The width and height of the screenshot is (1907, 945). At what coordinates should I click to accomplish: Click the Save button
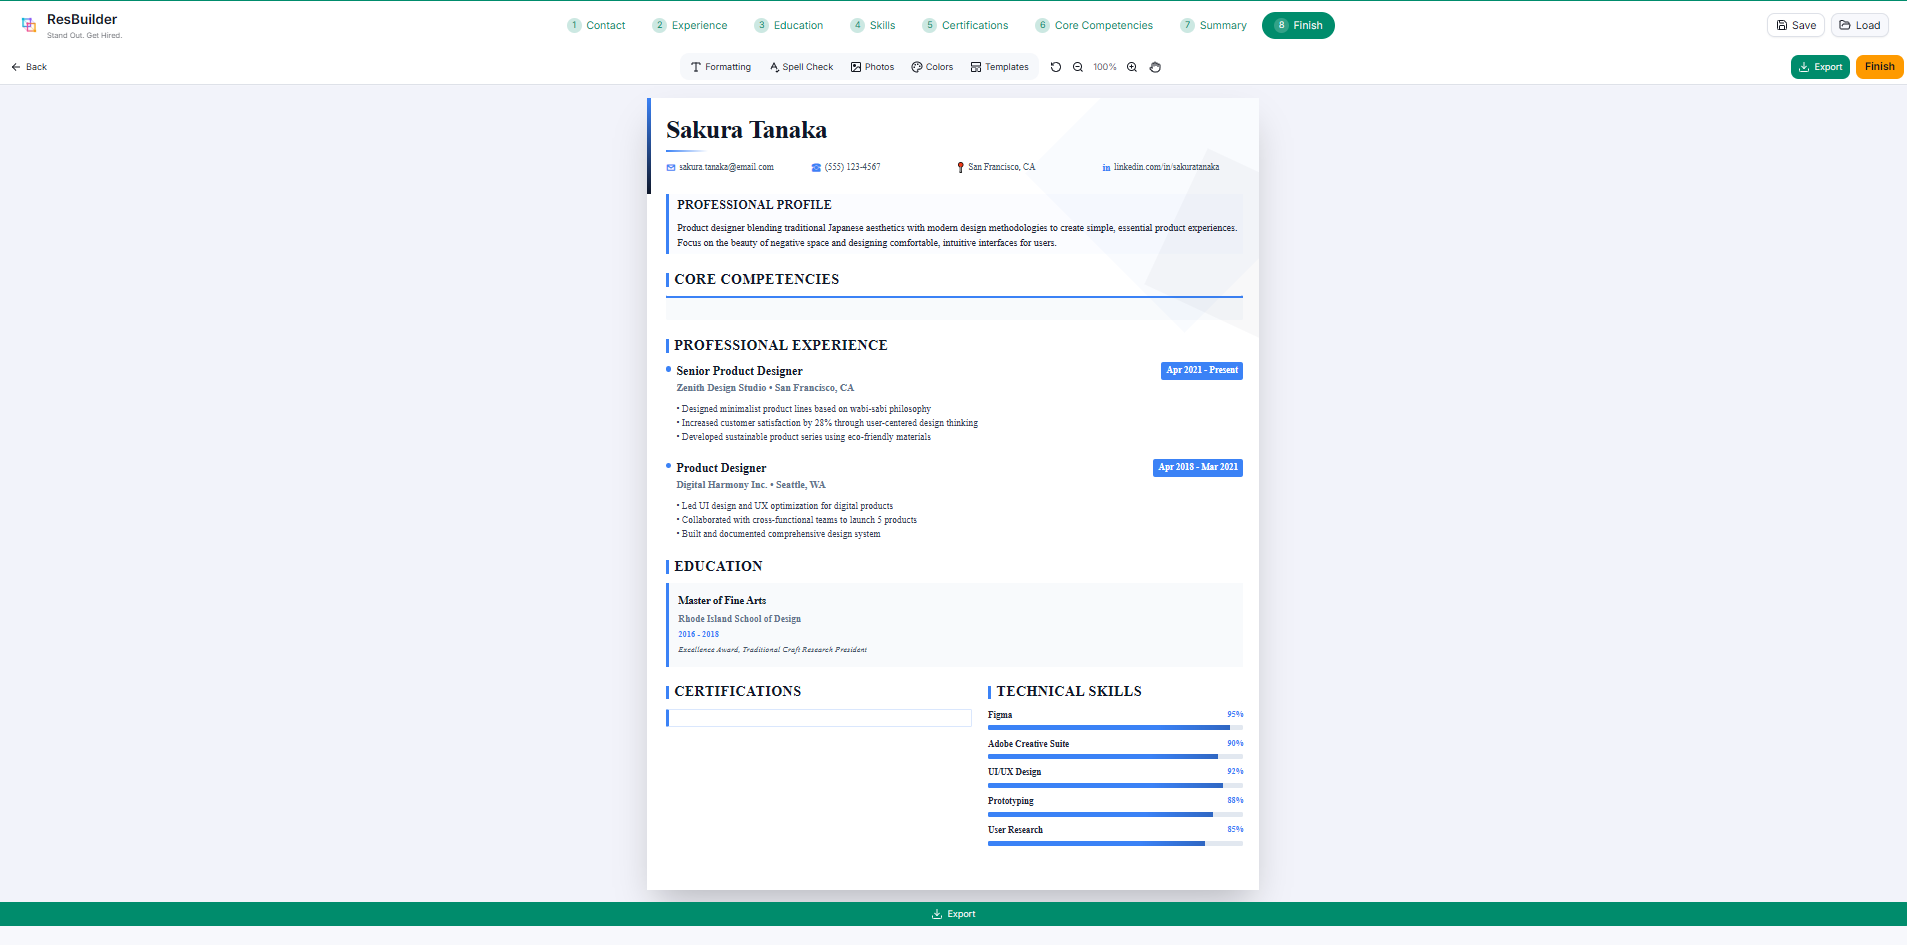(1795, 26)
